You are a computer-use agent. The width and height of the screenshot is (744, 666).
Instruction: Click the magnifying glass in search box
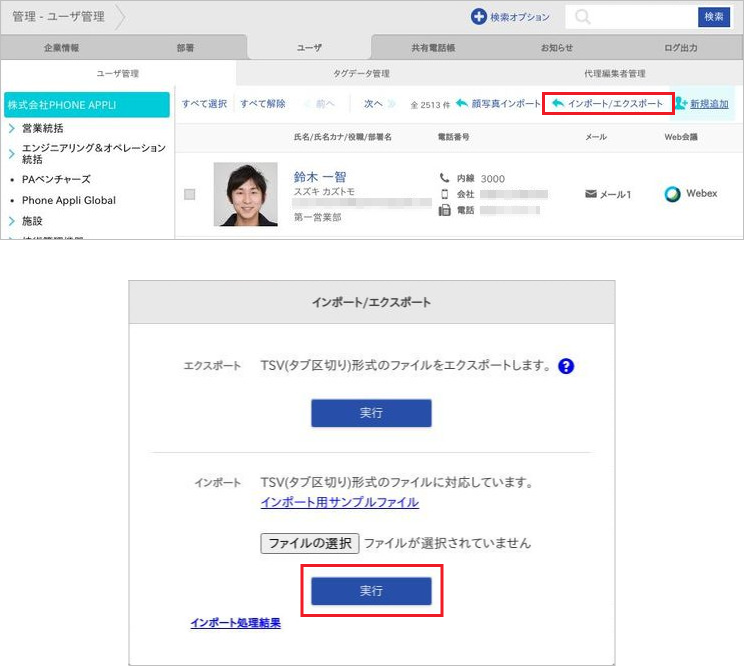pyautogui.click(x=582, y=17)
